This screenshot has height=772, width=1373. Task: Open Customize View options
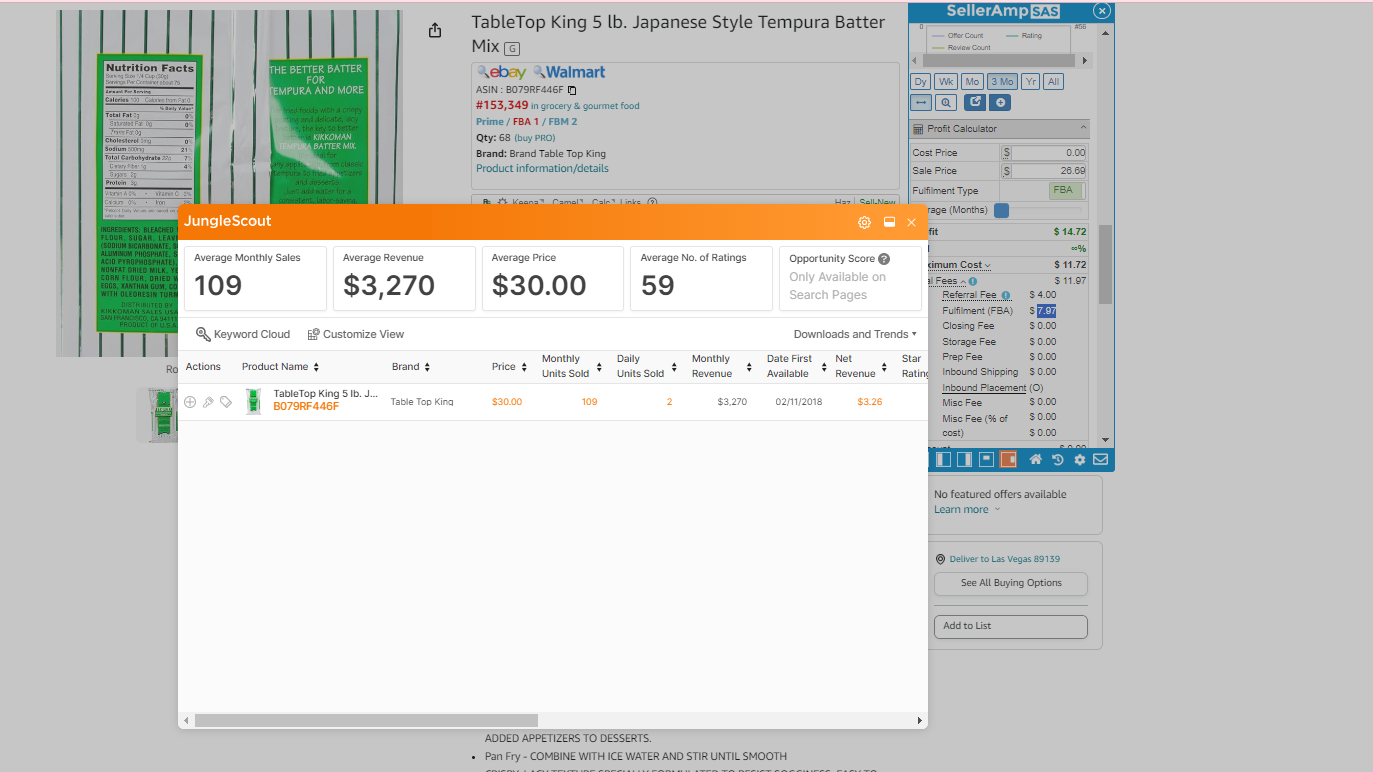pos(356,334)
